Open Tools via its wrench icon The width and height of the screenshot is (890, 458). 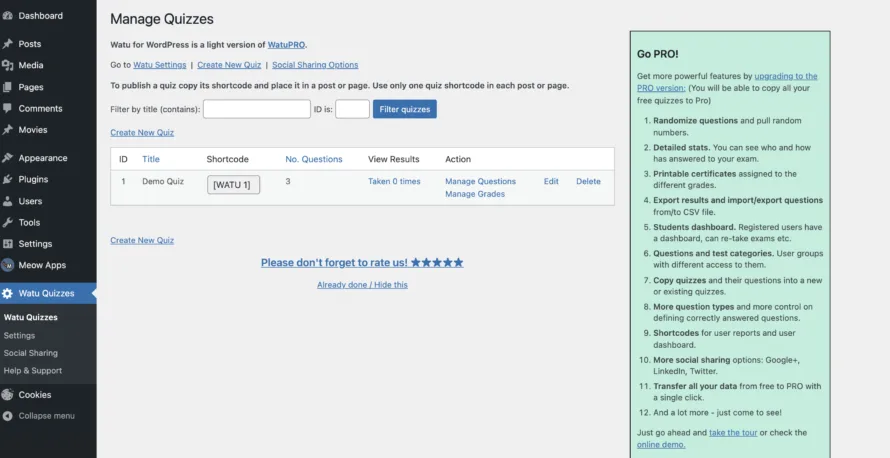click(8, 222)
